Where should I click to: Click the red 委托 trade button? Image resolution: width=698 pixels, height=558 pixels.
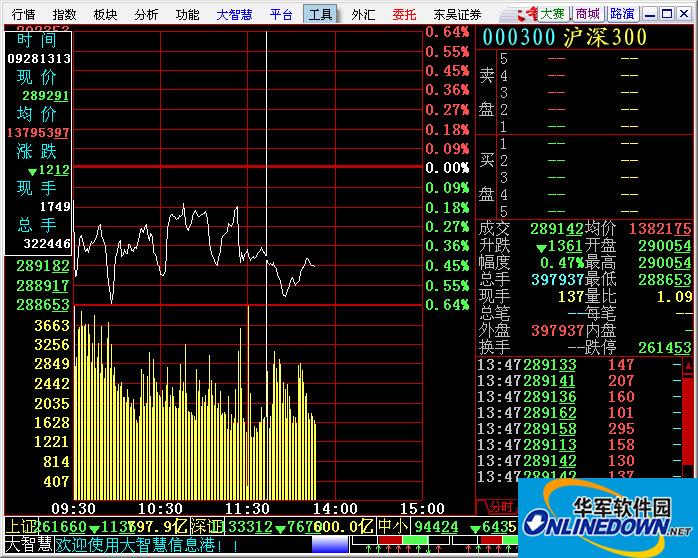(404, 14)
